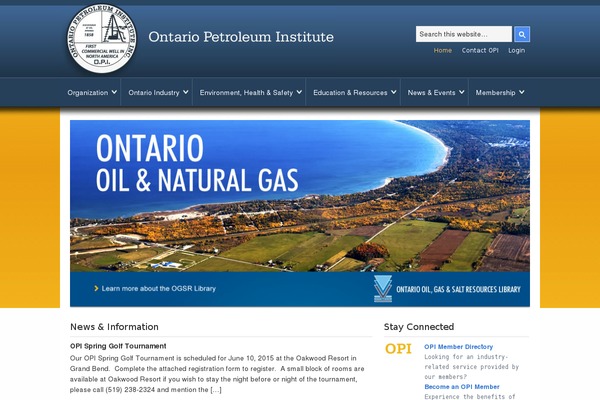Viewport: 600px width, 400px height.
Task: Click the Ontario Oil & Natural Gas banner image
Action: click(x=300, y=196)
